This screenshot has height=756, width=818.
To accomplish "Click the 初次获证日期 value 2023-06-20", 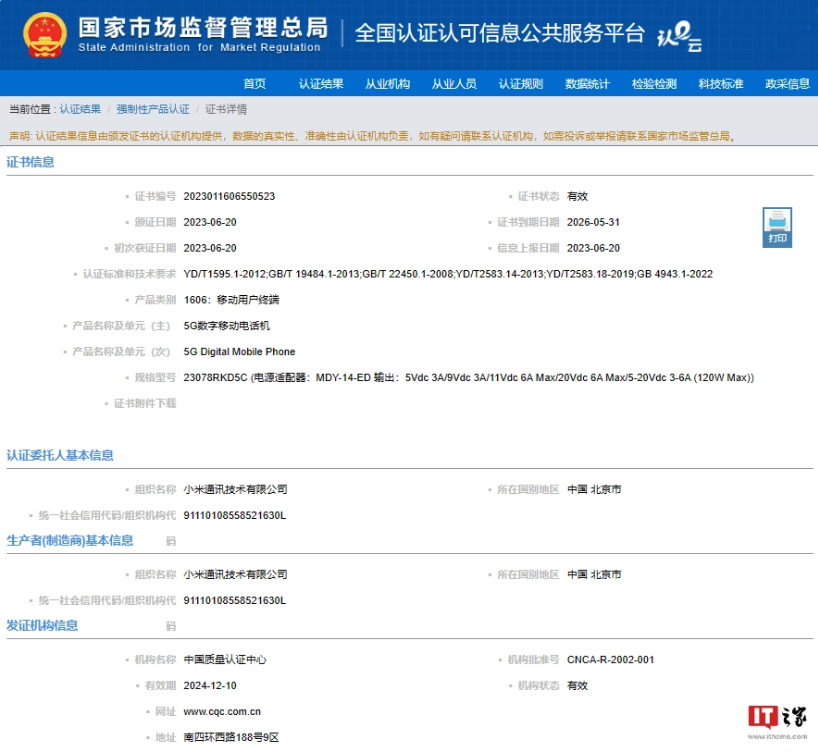I will (210, 248).
